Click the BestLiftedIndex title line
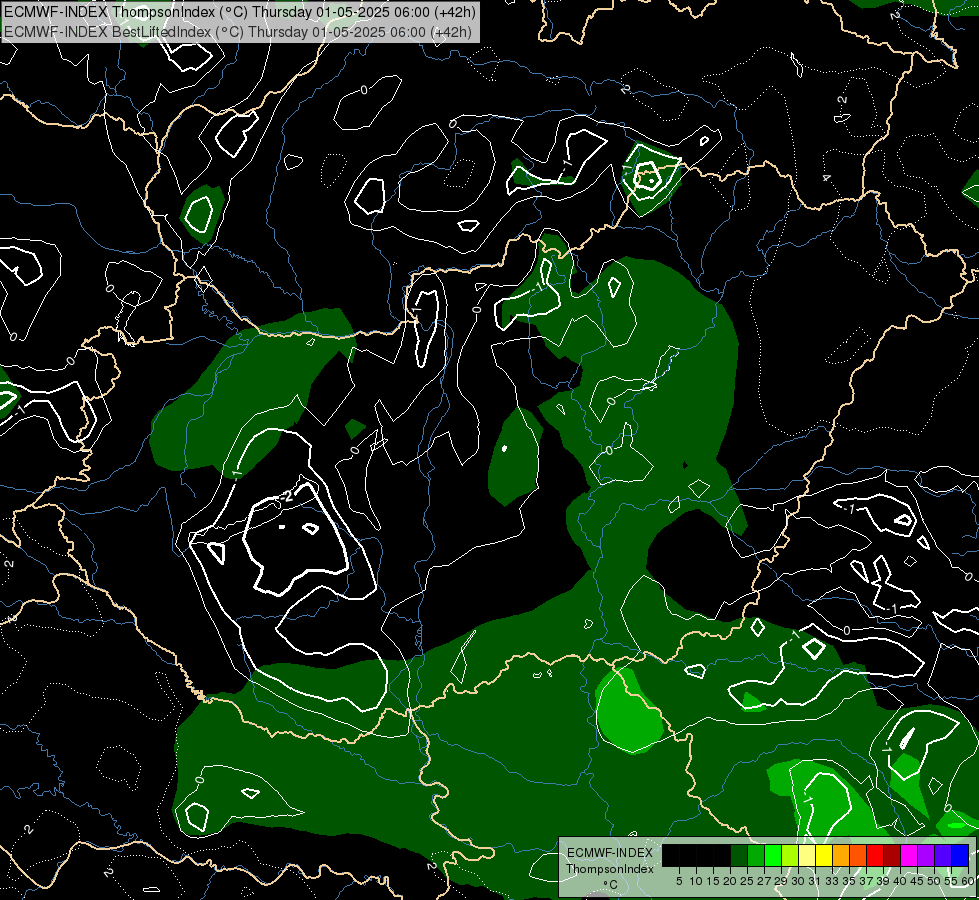 [x=238, y=32]
